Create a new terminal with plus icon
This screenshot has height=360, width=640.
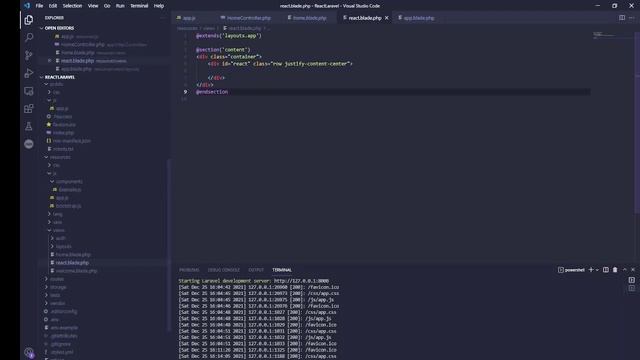(x=591, y=270)
